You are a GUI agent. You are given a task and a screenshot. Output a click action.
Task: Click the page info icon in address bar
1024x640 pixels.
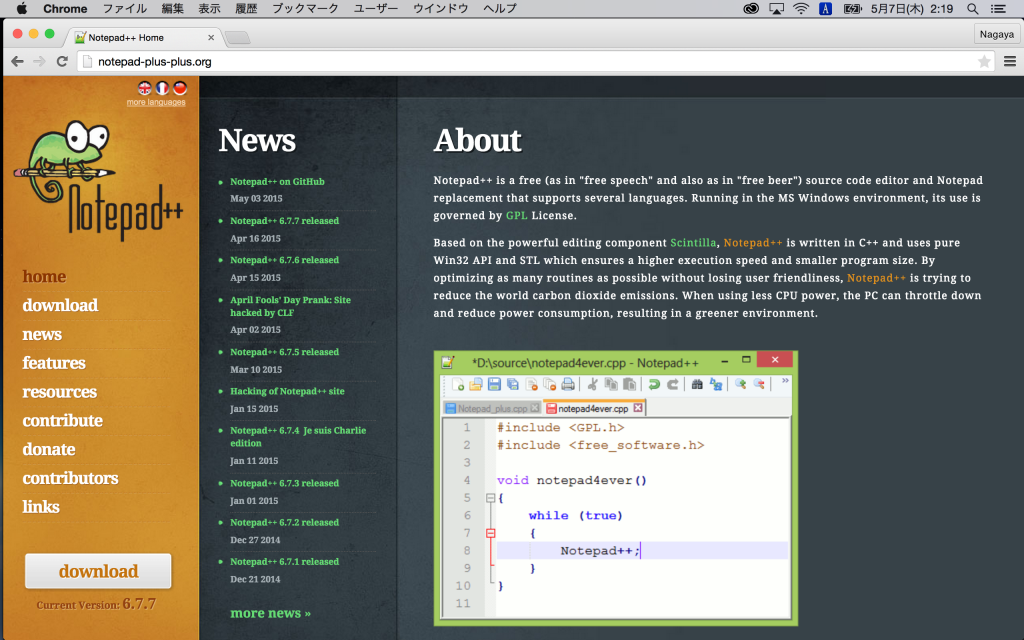click(x=87, y=61)
